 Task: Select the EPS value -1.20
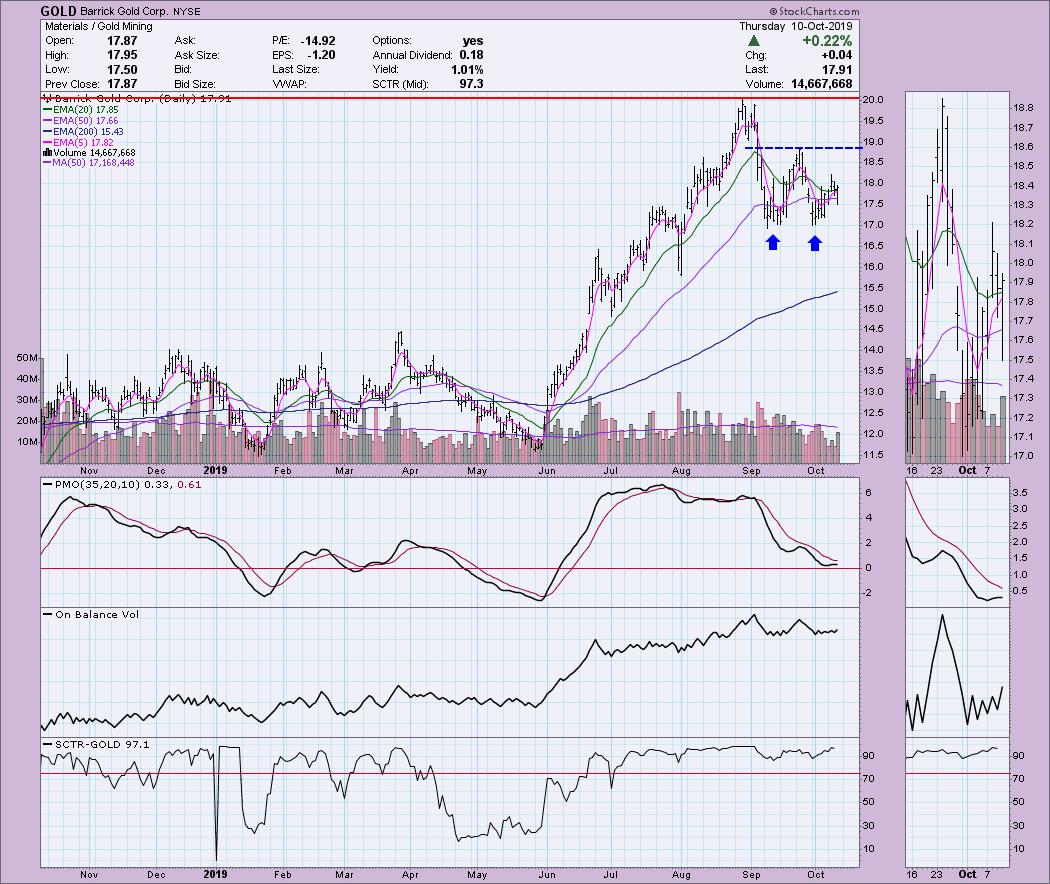click(x=321, y=55)
